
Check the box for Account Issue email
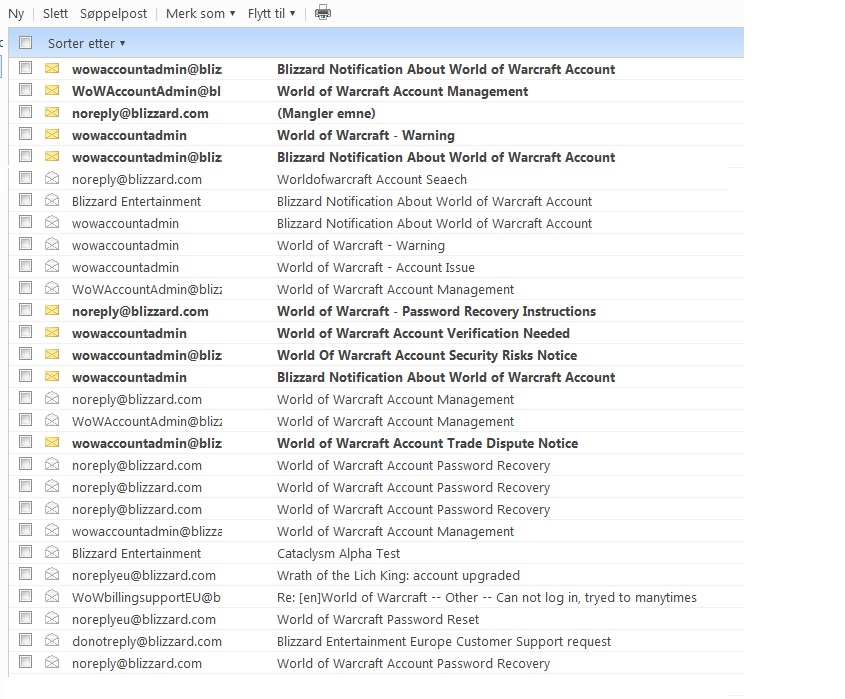25,266
